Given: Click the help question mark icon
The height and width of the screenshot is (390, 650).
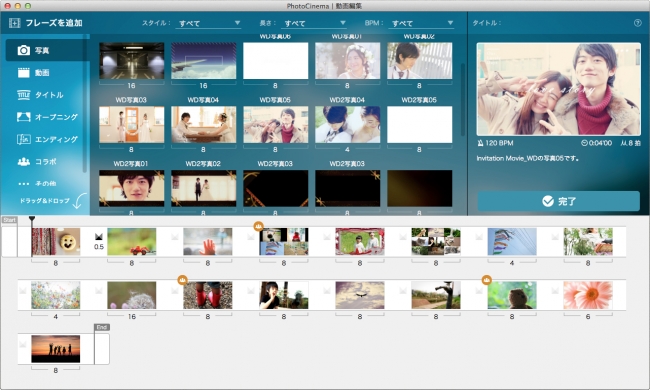Looking at the screenshot, I should coord(638,23).
